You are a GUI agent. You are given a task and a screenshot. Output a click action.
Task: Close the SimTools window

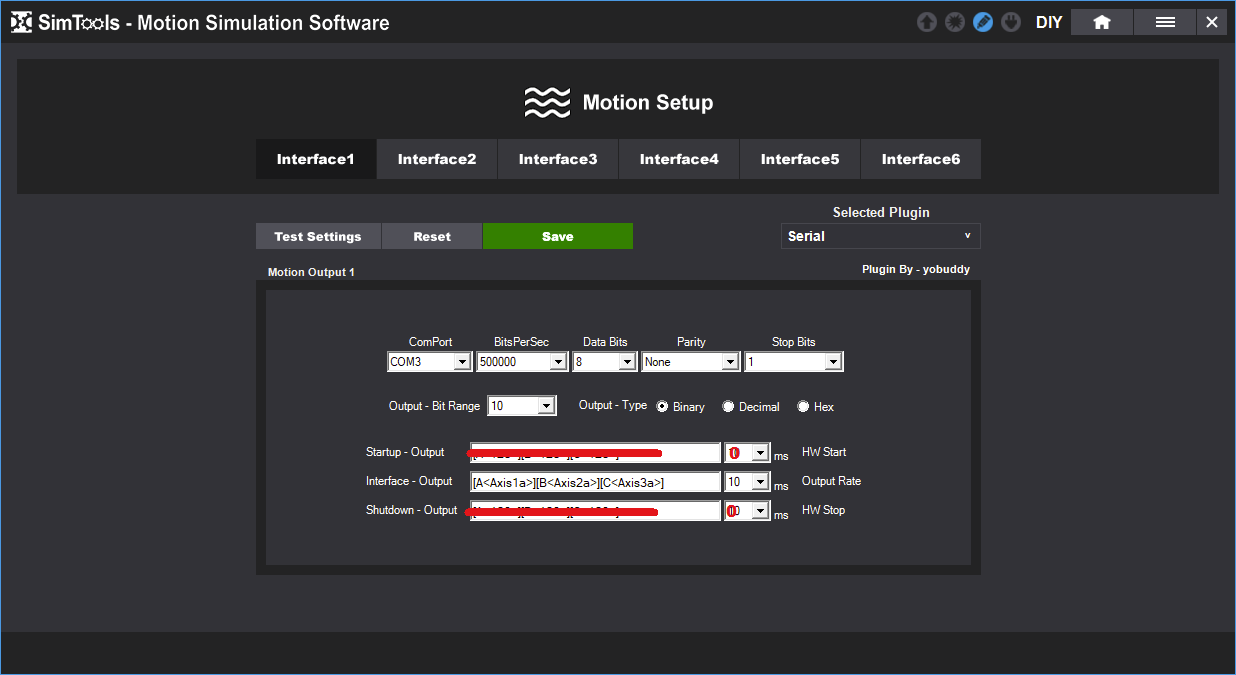[x=1212, y=22]
